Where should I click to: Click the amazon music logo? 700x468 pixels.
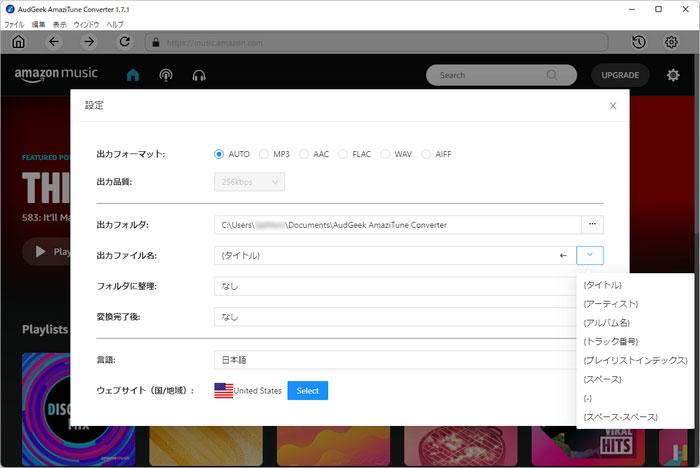(56, 74)
